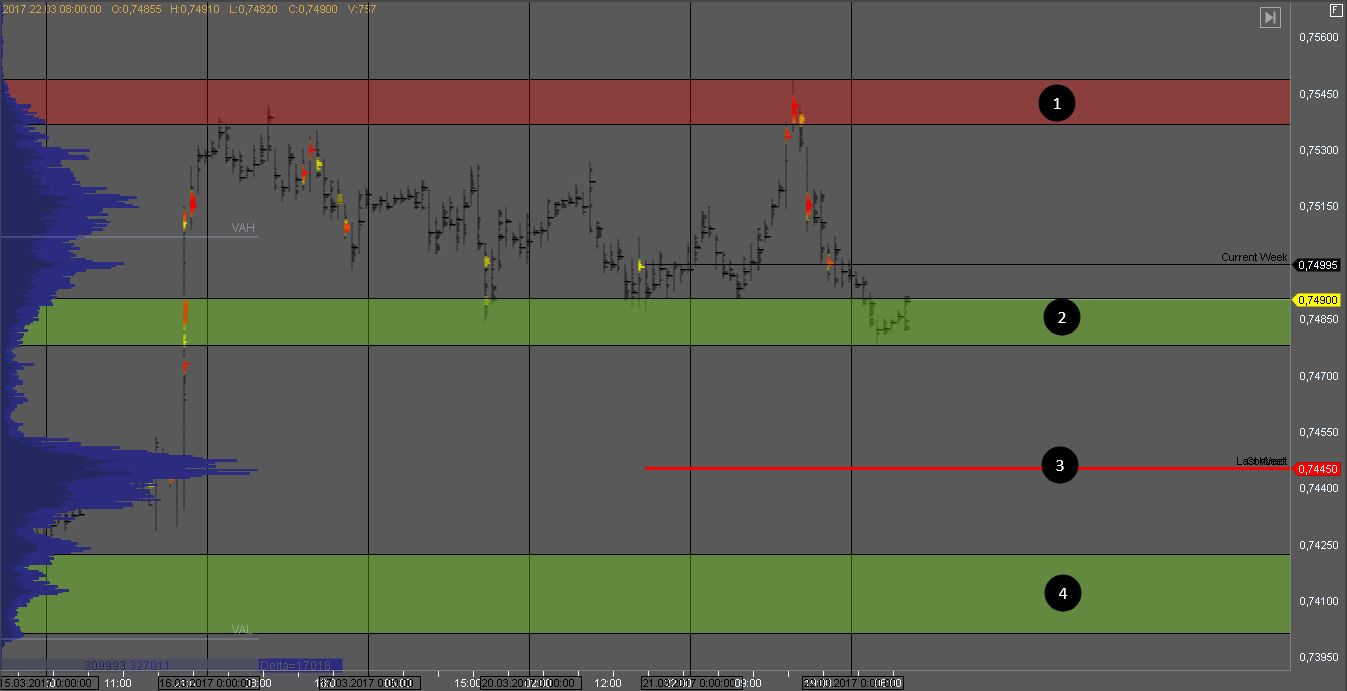1347x691 pixels.
Task: Click the 0,75600 price axis label
Action: coord(1317,38)
